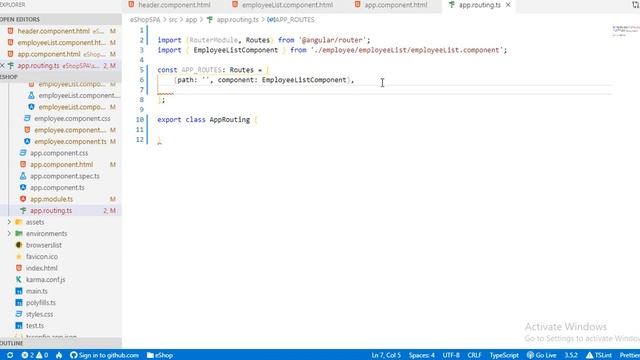The height and width of the screenshot is (360, 640).
Task: Close the app.routing.ts tab
Action: click(508, 5)
